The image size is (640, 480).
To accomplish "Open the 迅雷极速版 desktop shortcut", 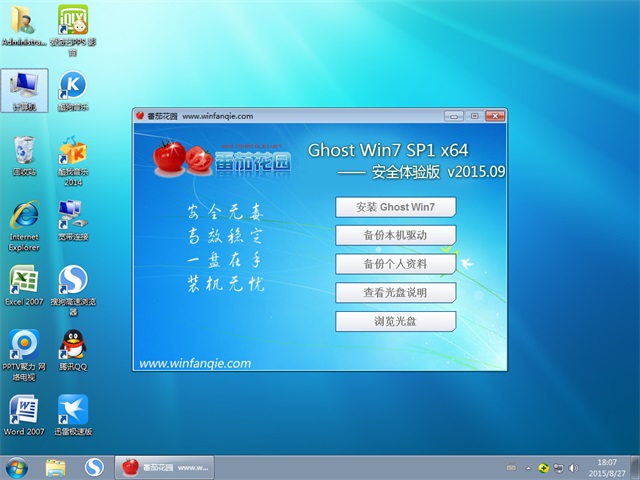I will [x=72, y=411].
